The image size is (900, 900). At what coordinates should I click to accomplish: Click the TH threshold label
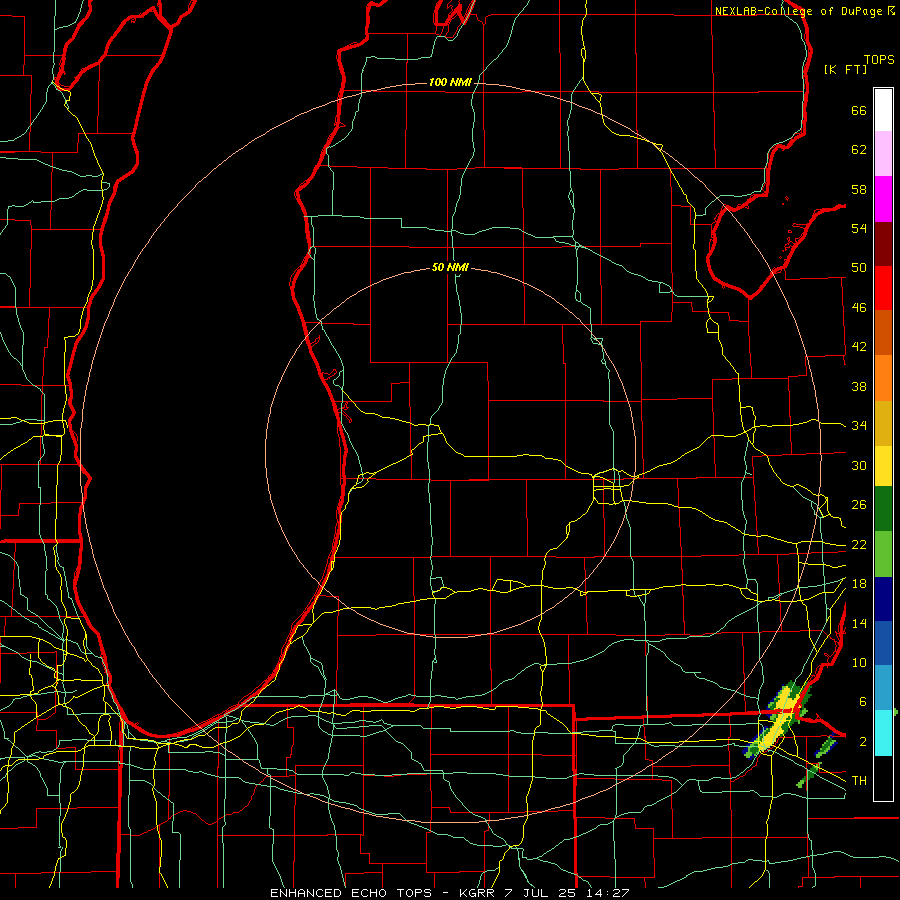(859, 781)
